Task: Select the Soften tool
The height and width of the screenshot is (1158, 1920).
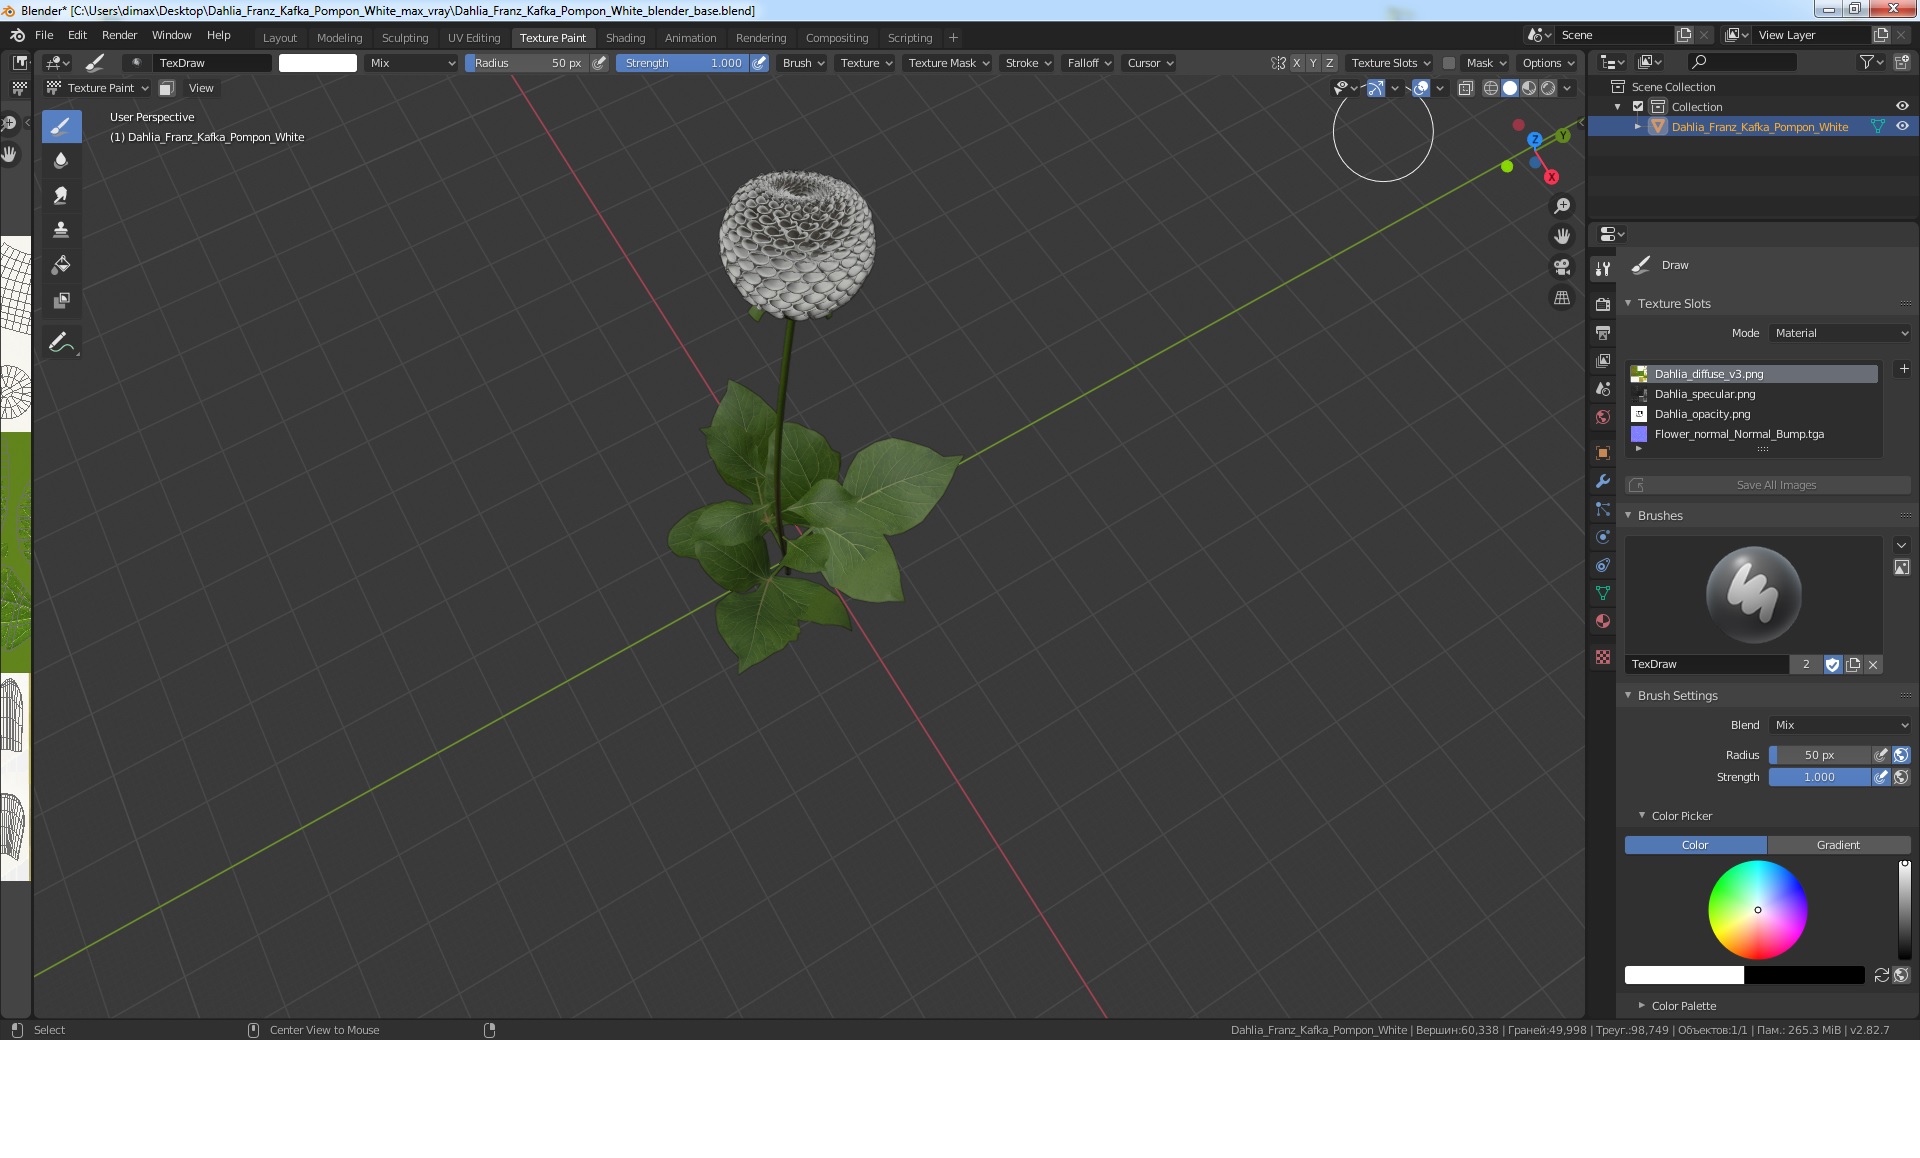Action: (x=61, y=160)
